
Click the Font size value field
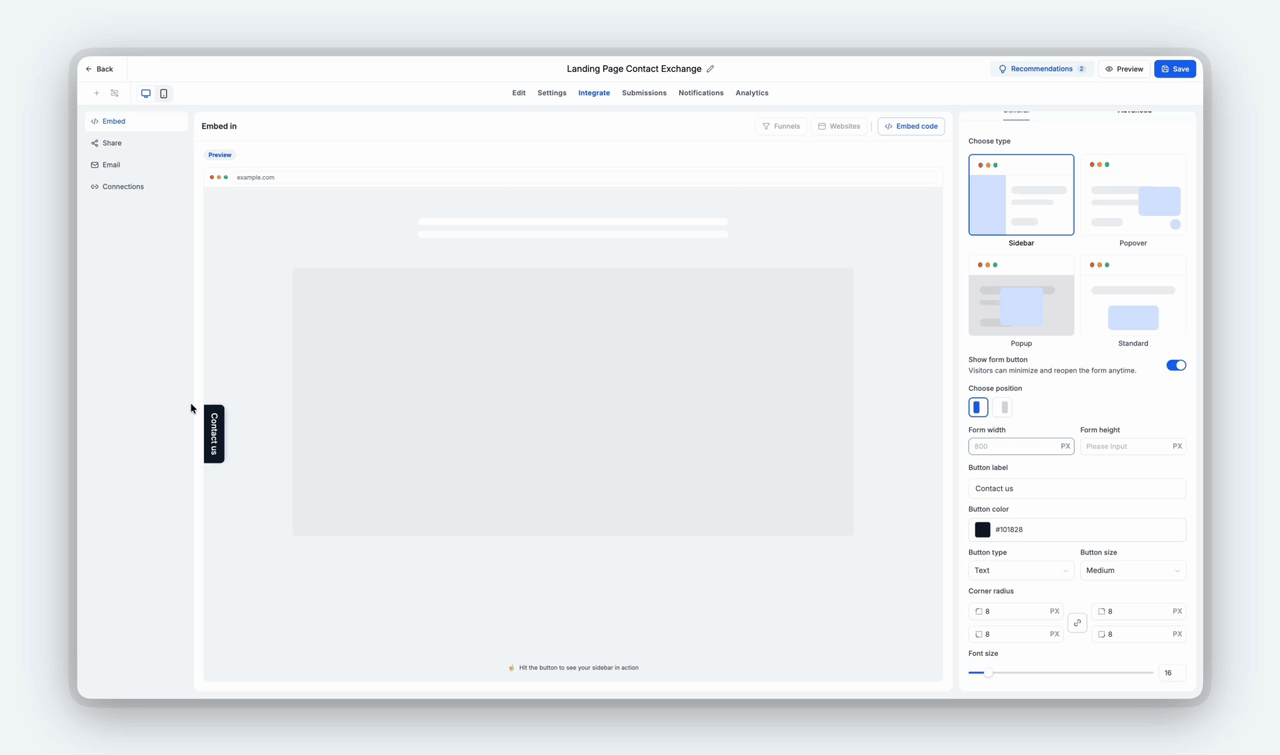(x=1172, y=673)
